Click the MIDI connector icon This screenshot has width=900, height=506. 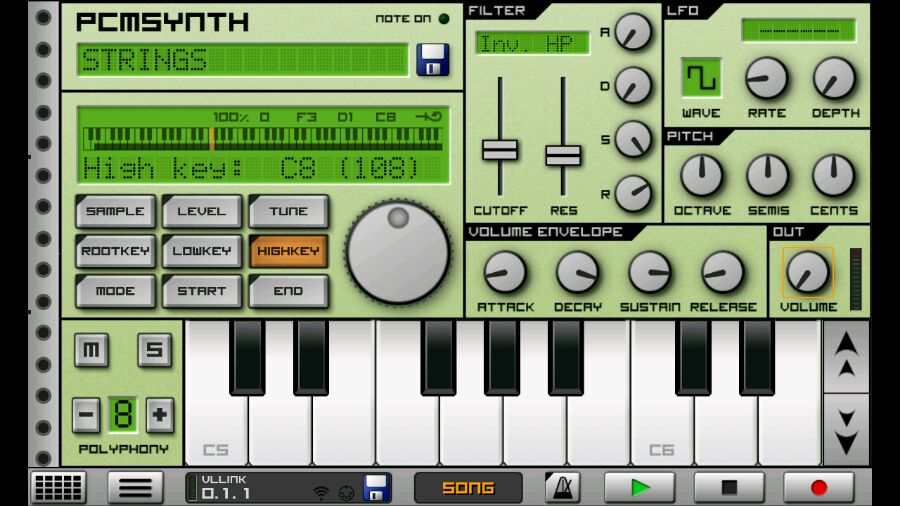(x=346, y=492)
